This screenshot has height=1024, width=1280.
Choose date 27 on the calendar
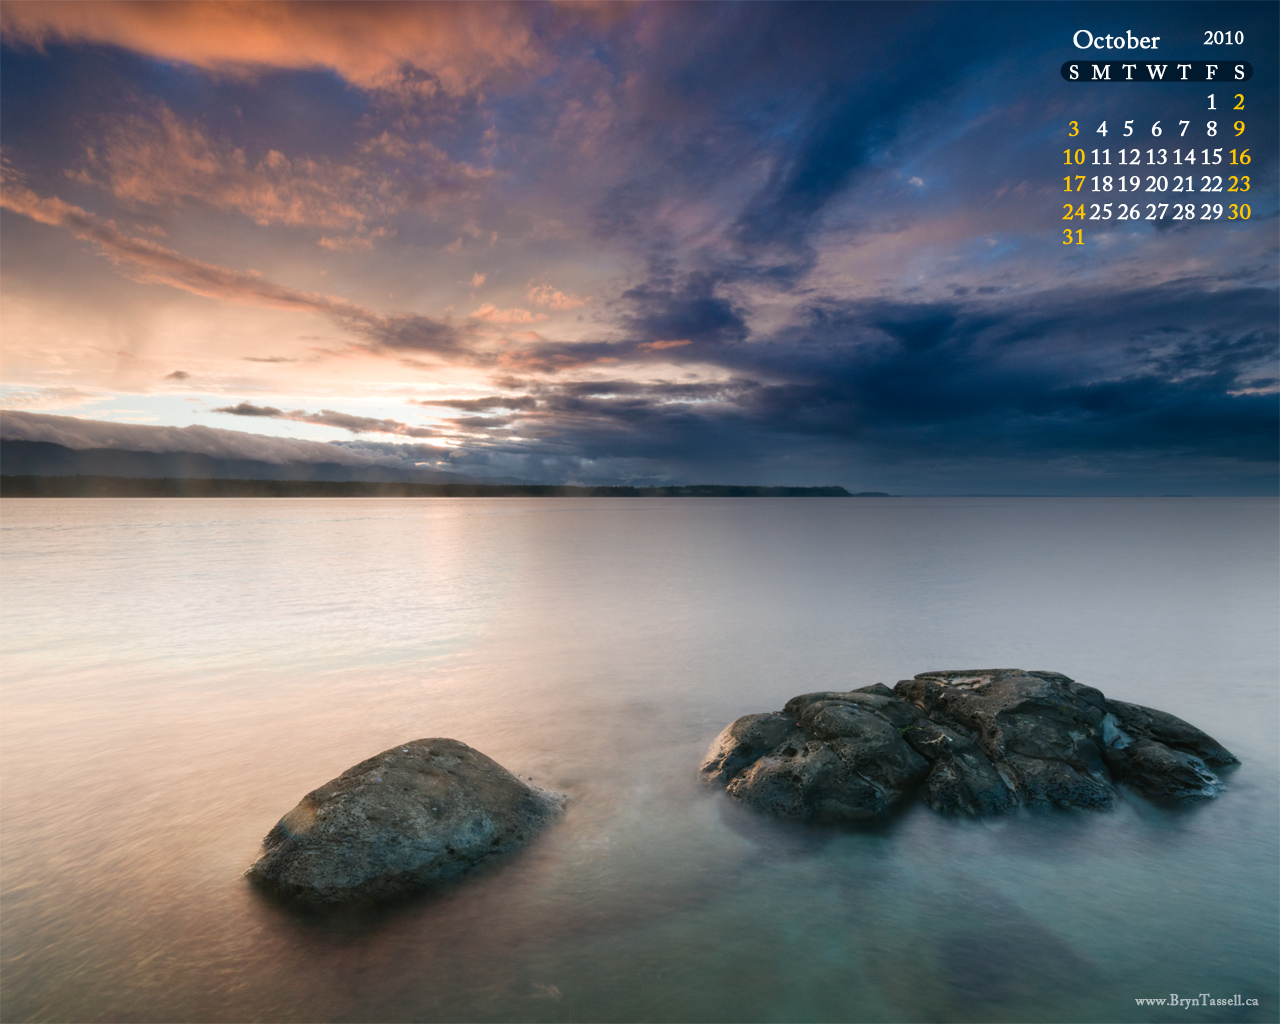click(1156, 212)
